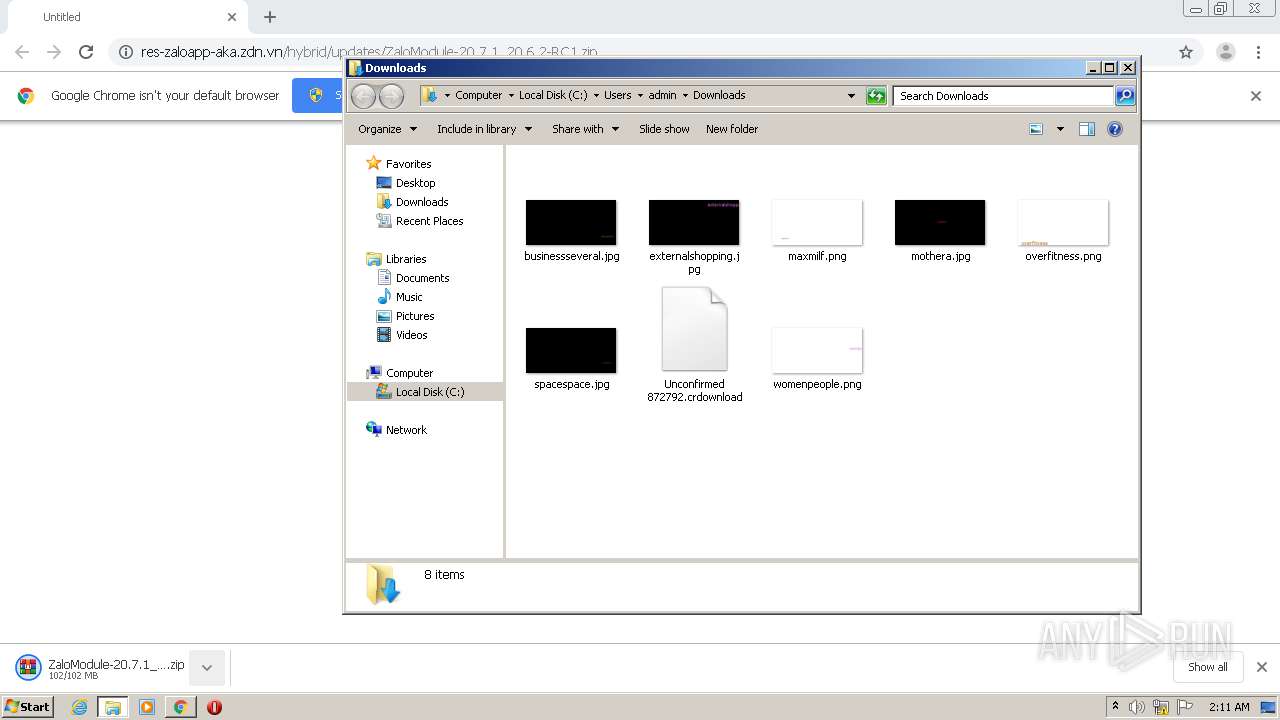Click Show all downloads button
This screenshot has height=720, width=1280.
pyautogui.click(x=1208, y=667)
